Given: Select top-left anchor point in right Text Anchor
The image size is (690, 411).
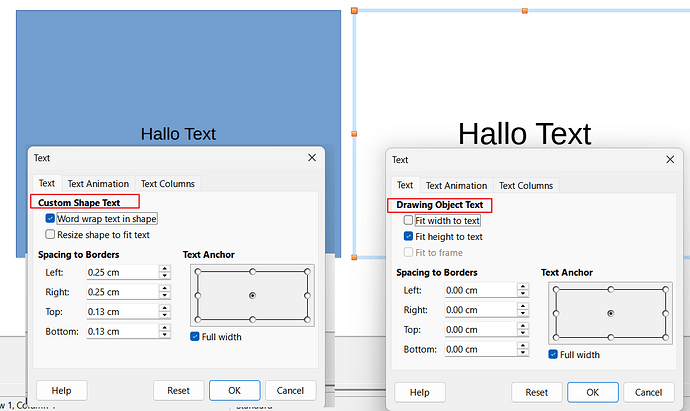Looking at the screenshot, I should tap(555, 290).
